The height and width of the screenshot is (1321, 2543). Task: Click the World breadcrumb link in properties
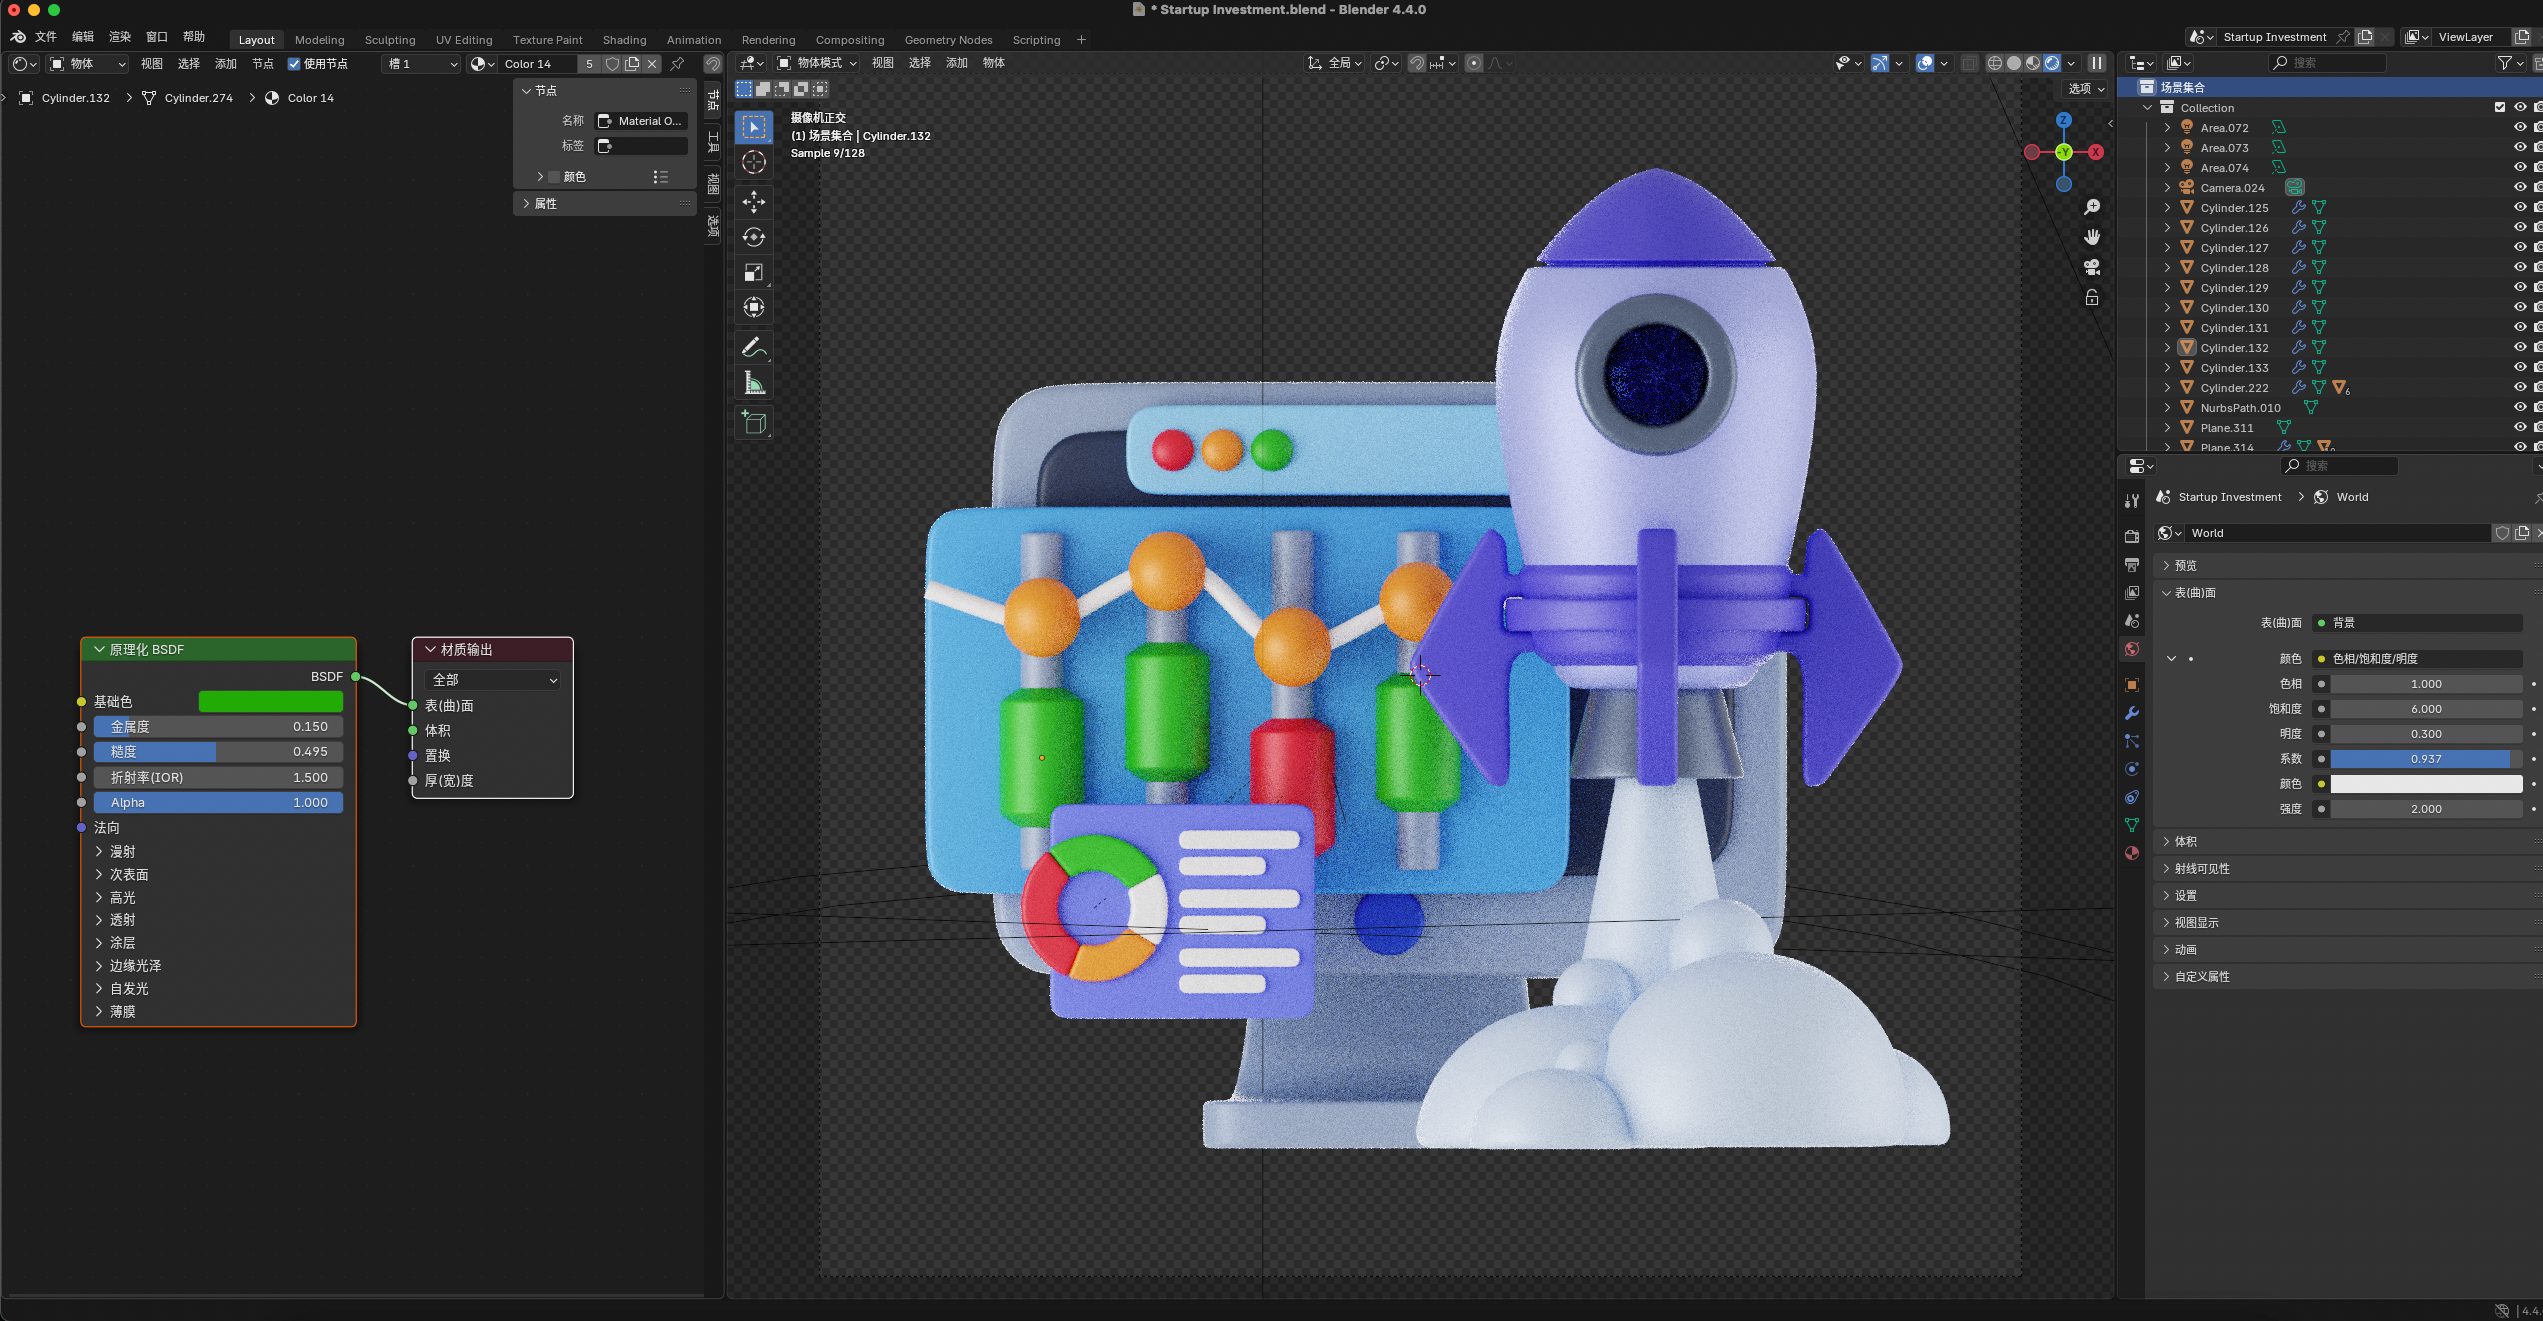[2350, 497]
